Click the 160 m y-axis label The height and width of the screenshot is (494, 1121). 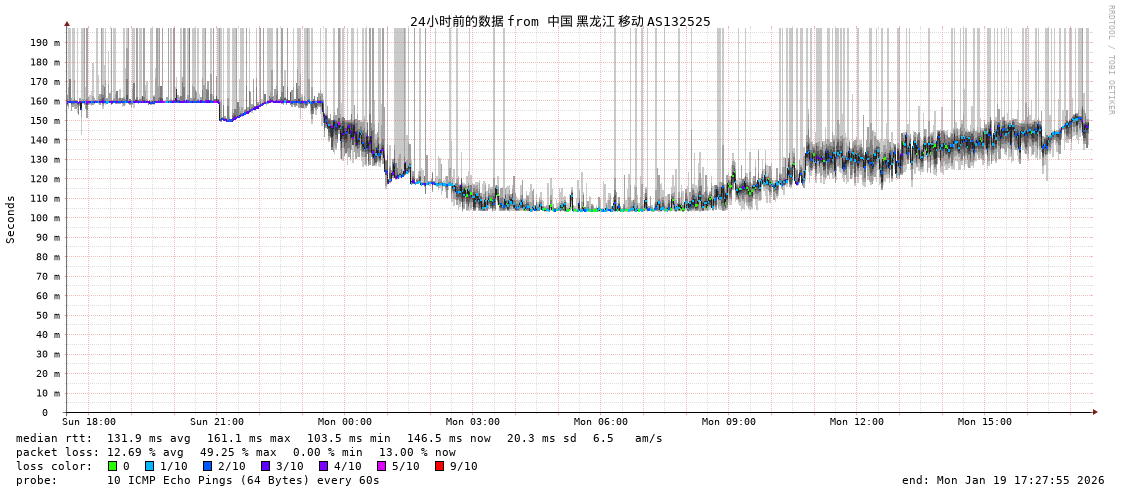44,101
